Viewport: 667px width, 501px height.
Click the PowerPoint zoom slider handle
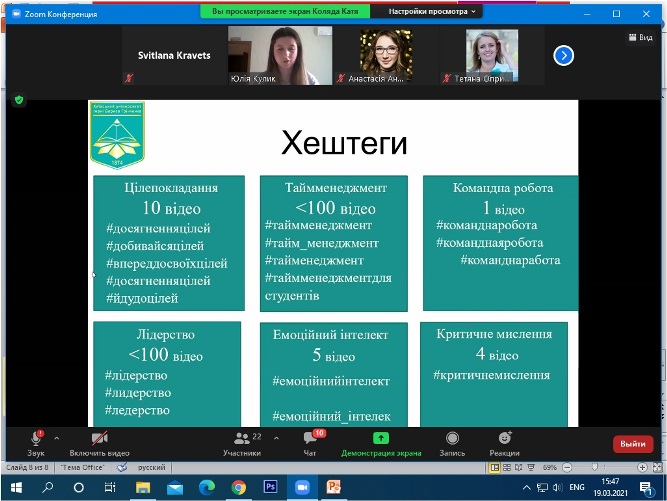pyautogui.click(x=595, y=467)
